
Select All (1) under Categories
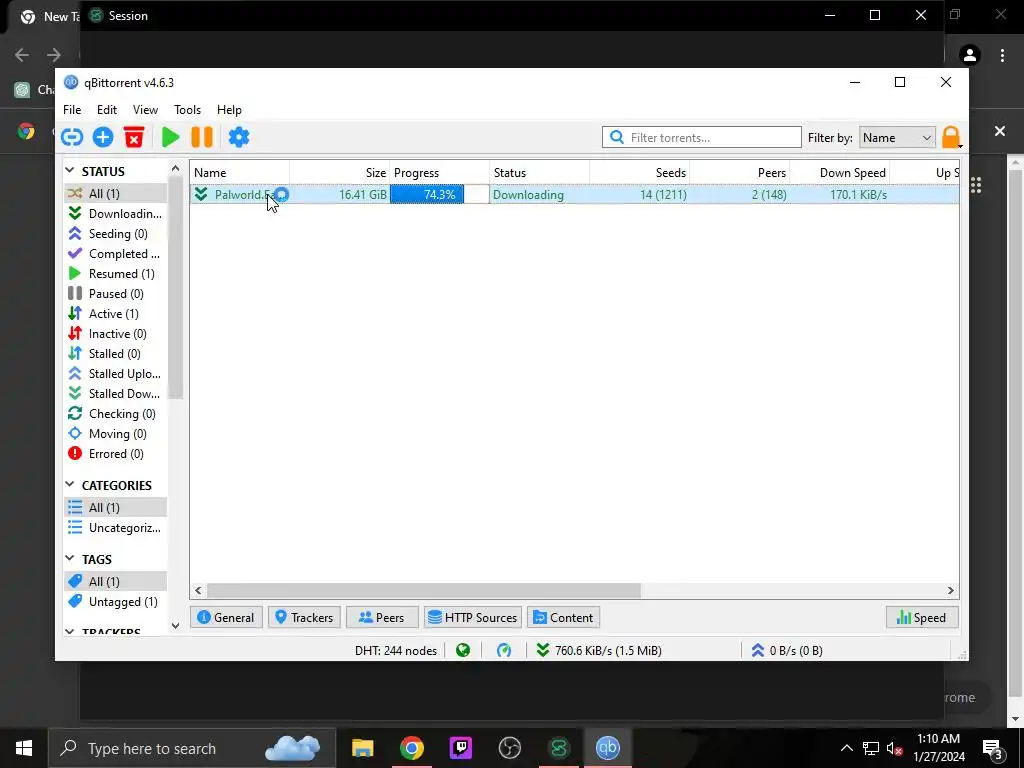tap(115, 507)
